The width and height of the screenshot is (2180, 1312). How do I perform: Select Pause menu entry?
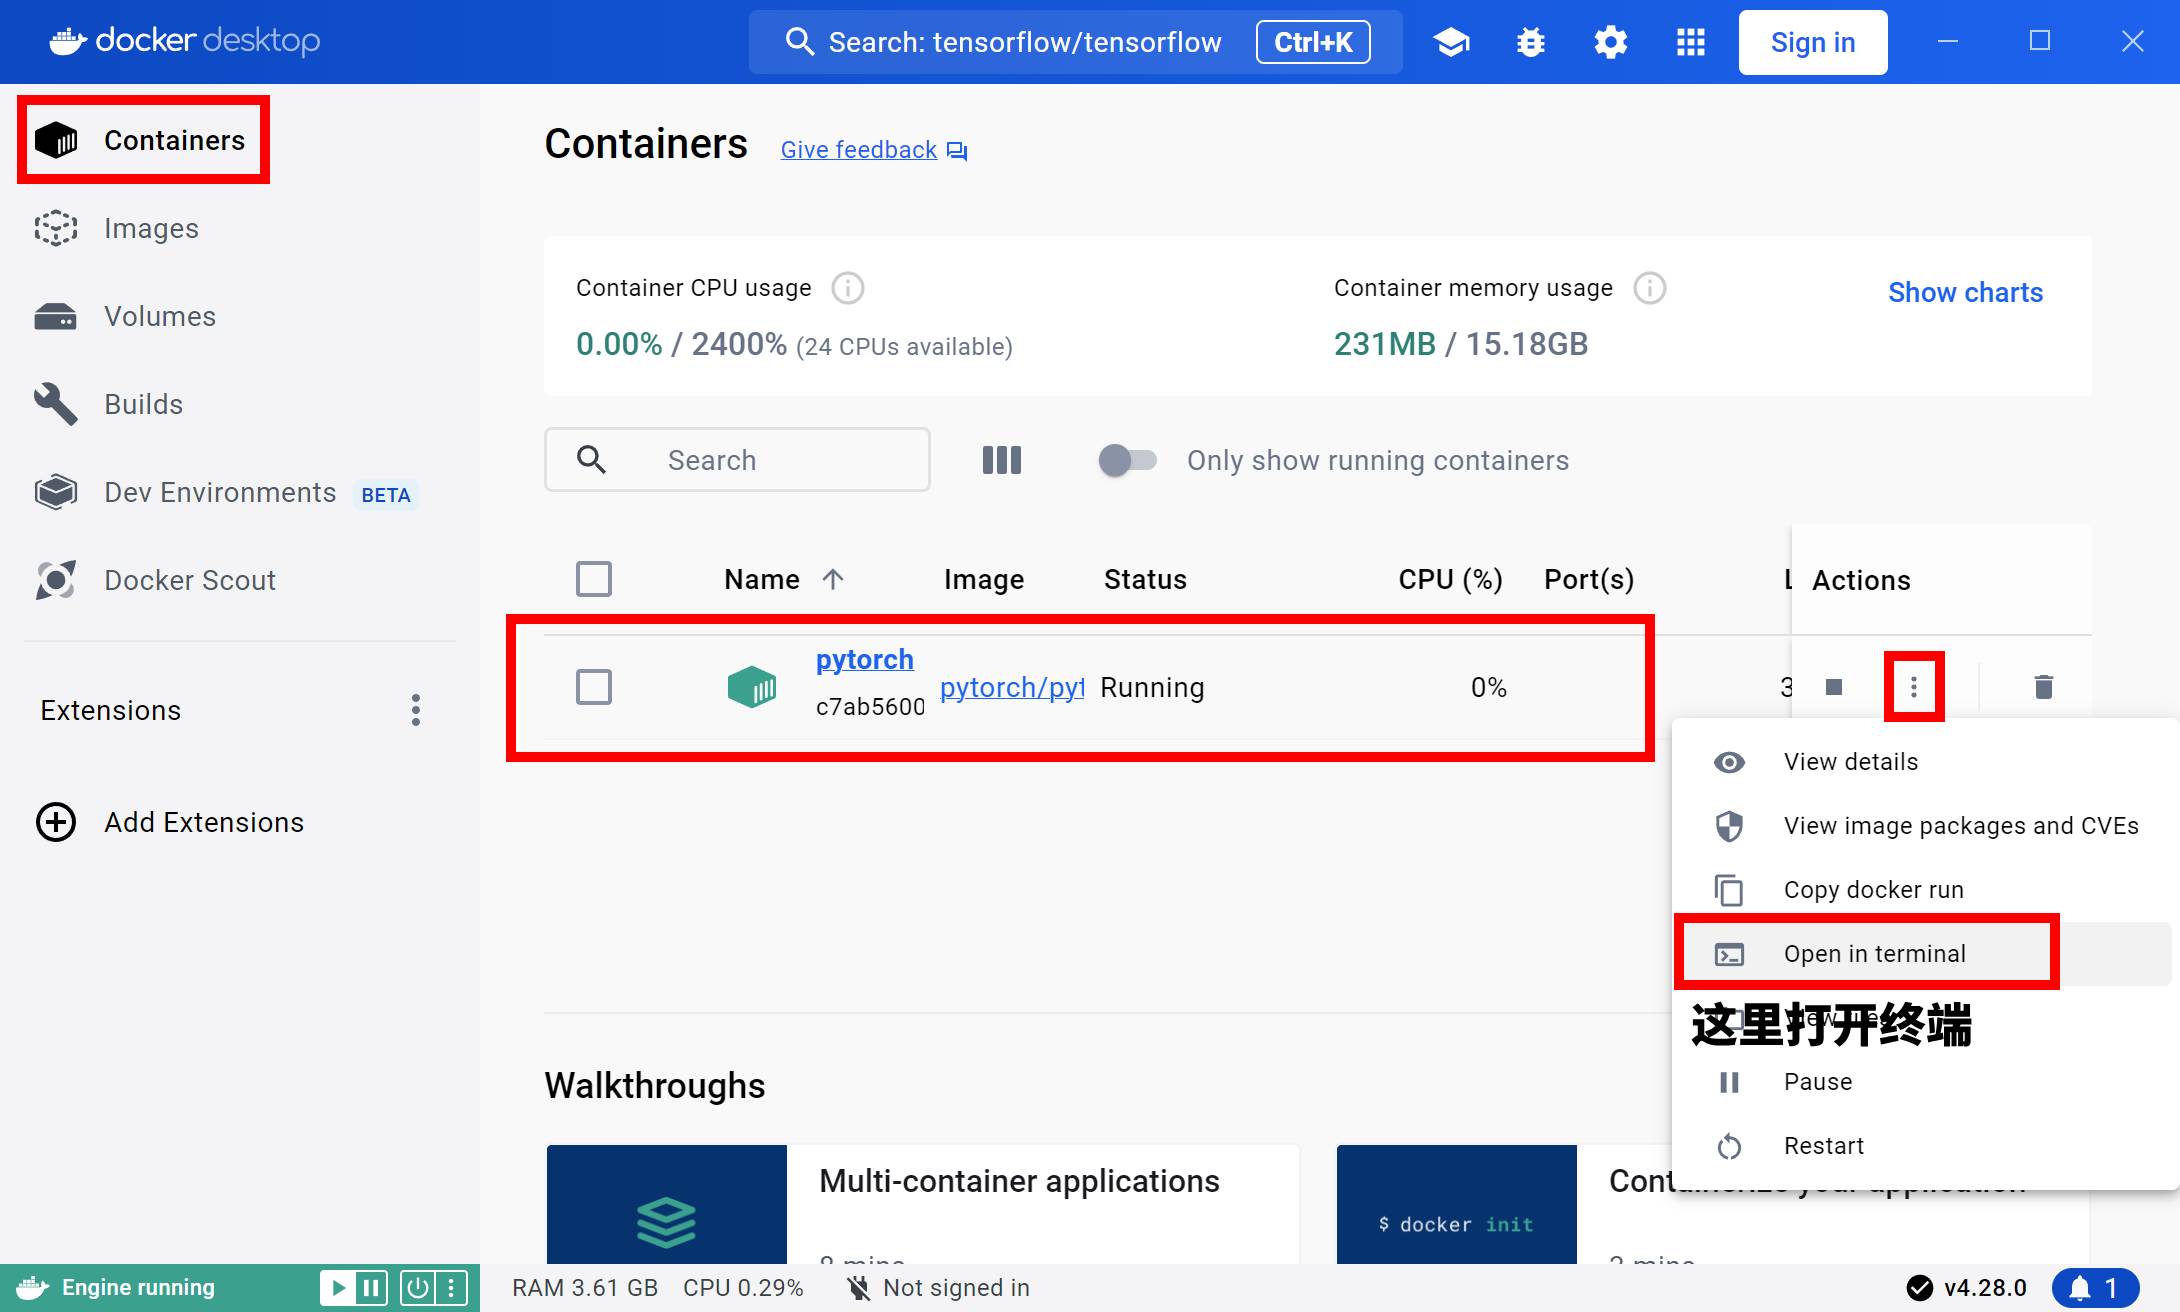click(1926, 1082)
